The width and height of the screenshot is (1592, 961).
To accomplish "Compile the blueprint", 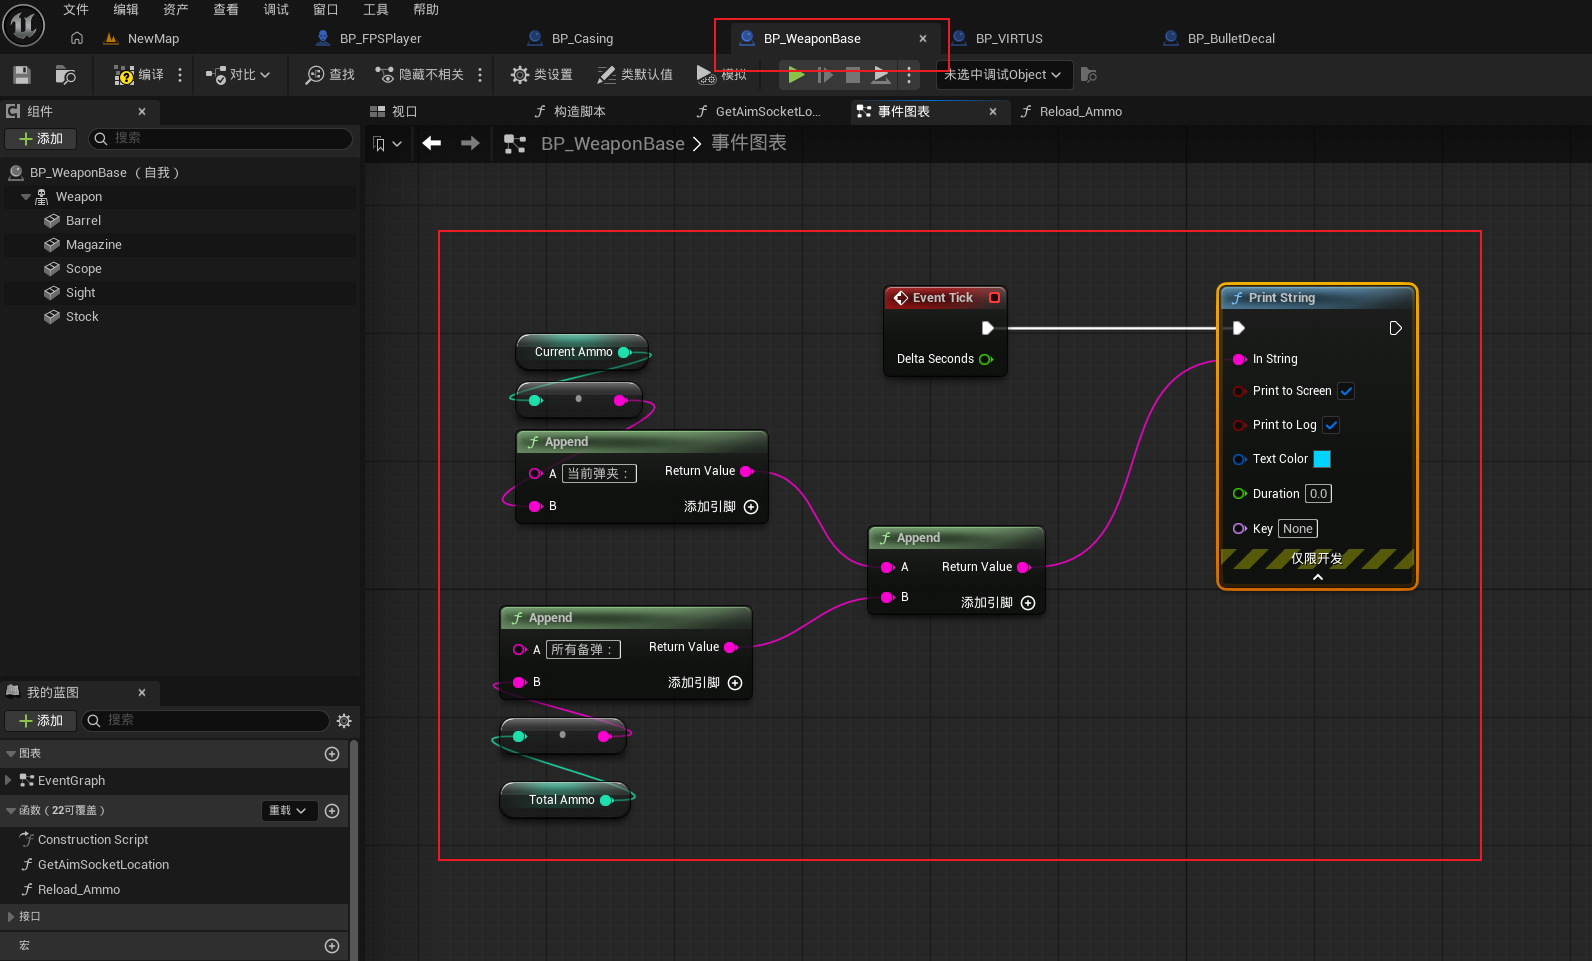I will (139, 75).
